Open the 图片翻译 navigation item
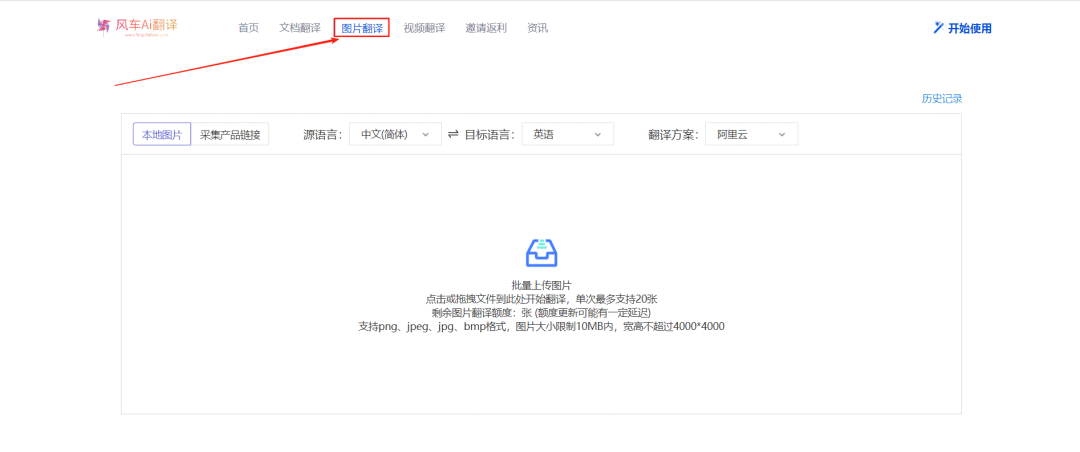The height and width of the screenshot is (452, 1080). click(x=362, y=28)
